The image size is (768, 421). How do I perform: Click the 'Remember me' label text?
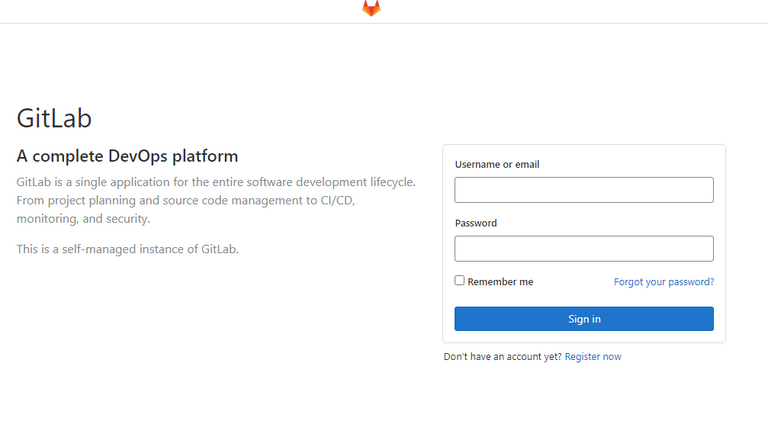[x=500, y=282]
